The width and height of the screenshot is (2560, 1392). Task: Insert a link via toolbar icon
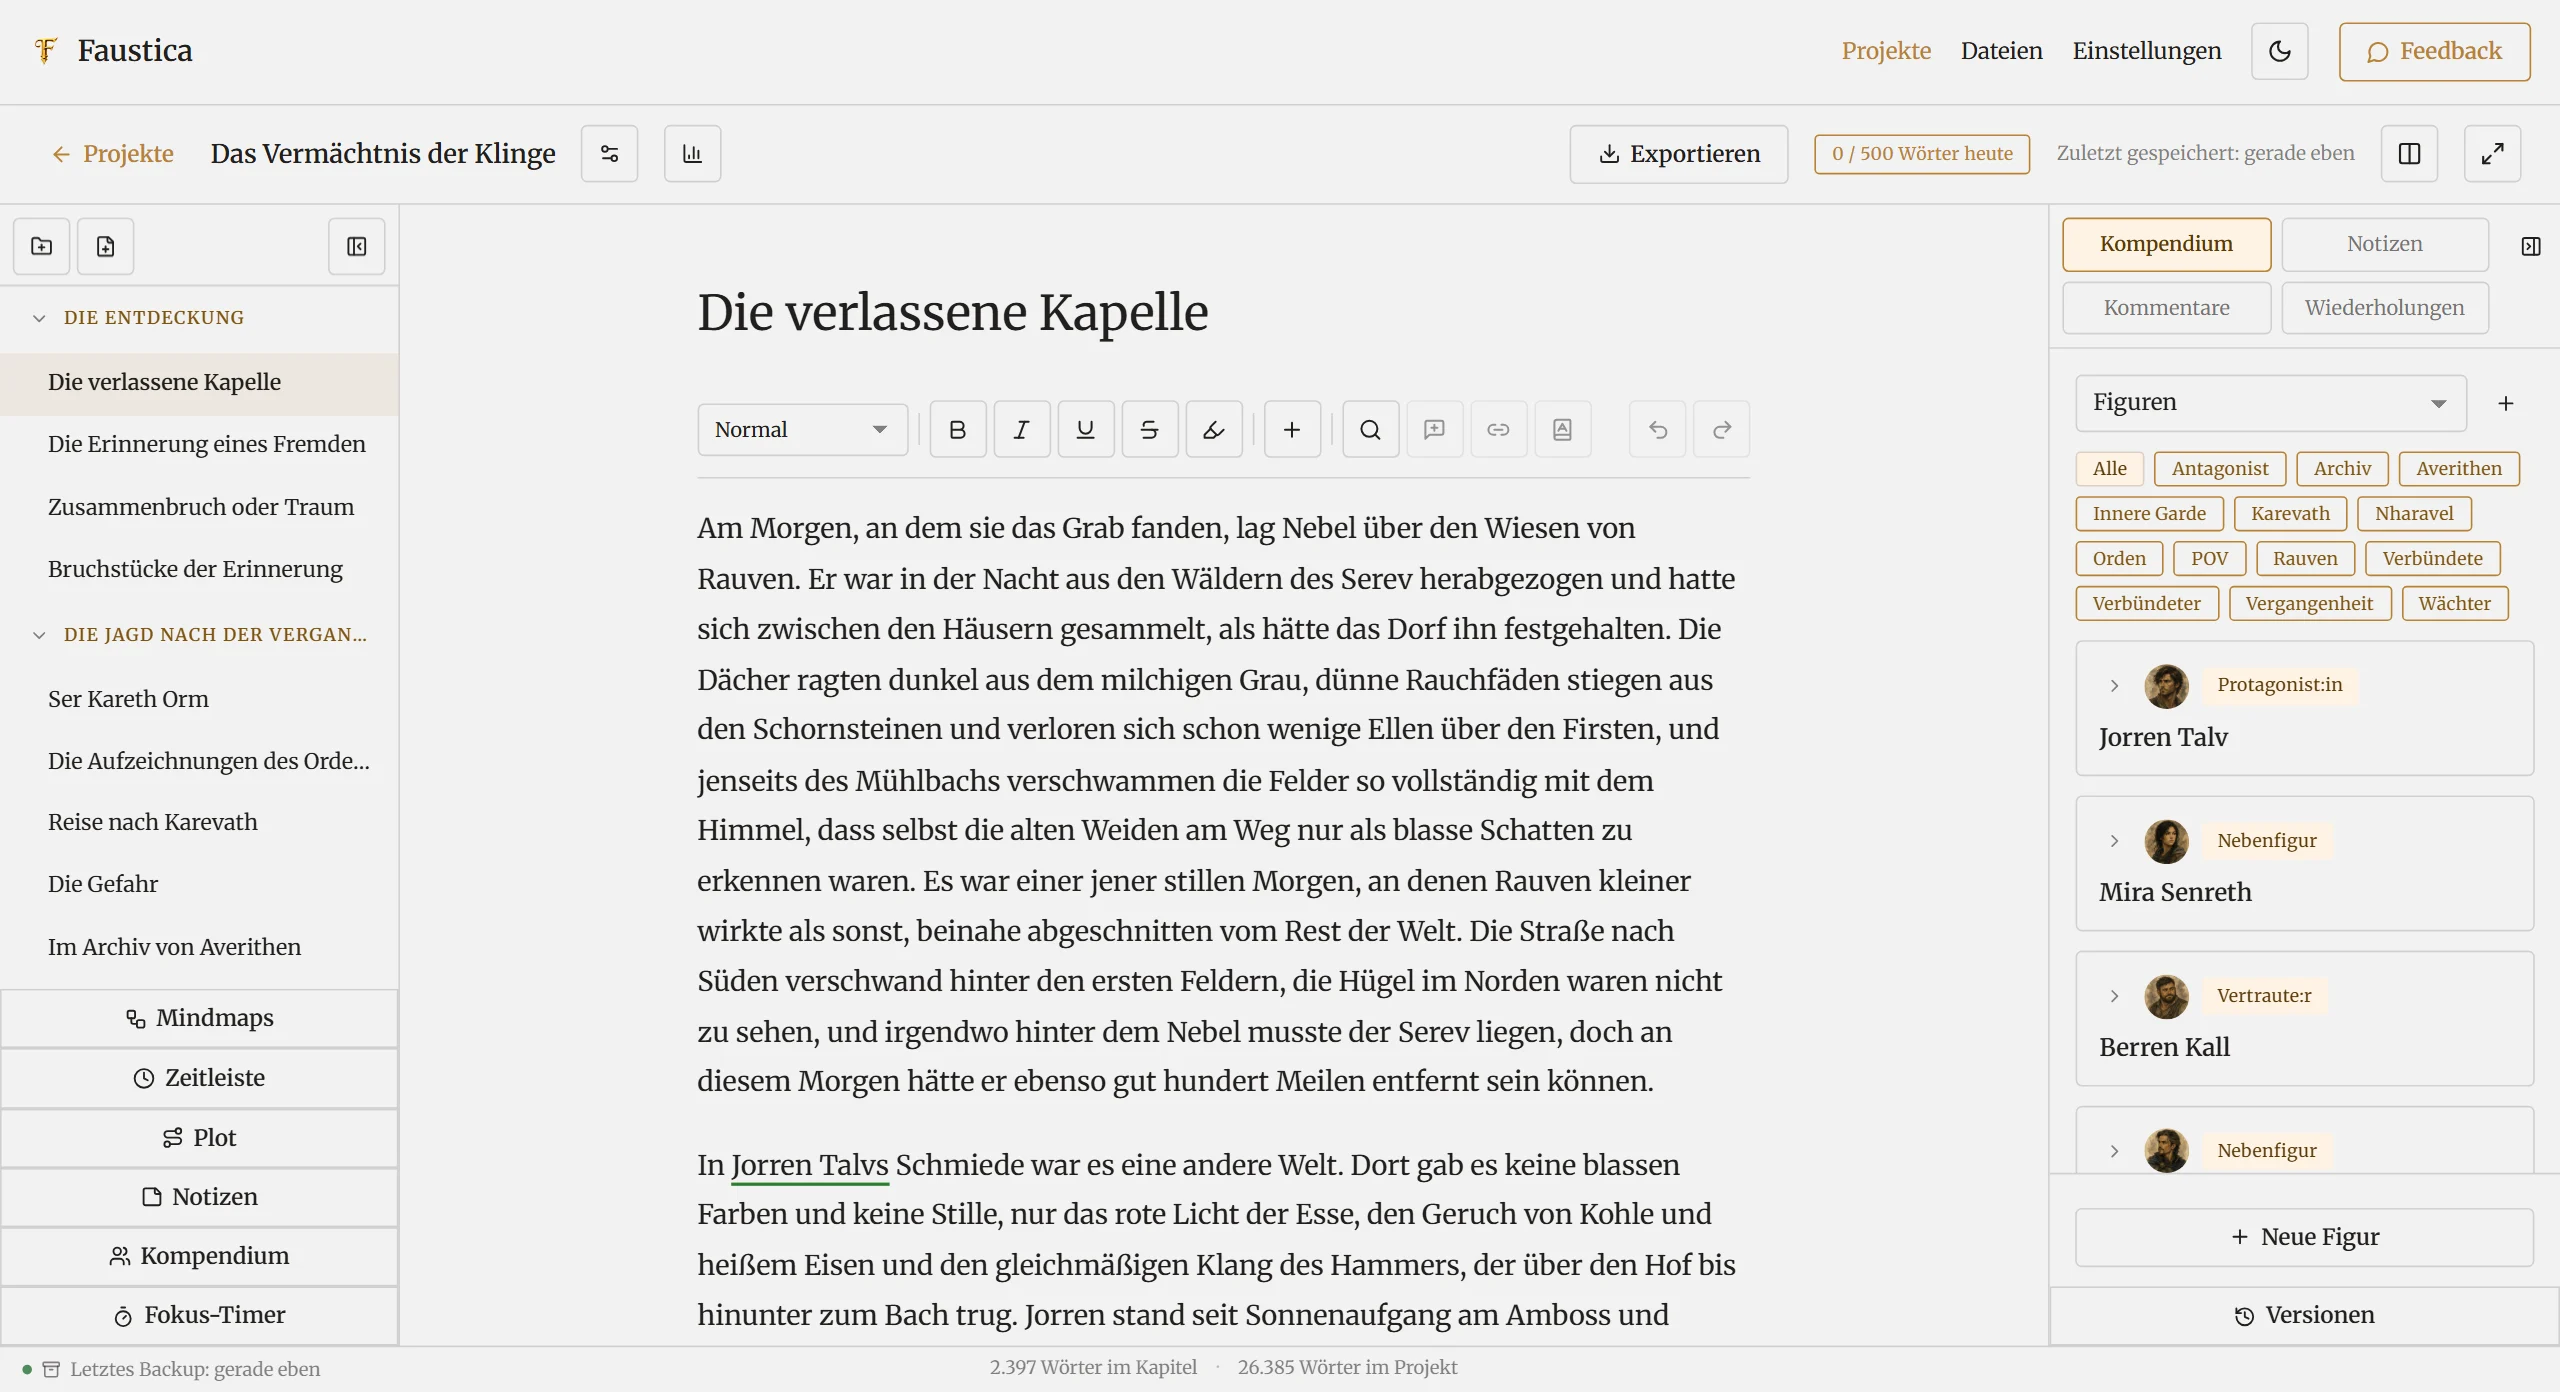(x=1499, y=429)
